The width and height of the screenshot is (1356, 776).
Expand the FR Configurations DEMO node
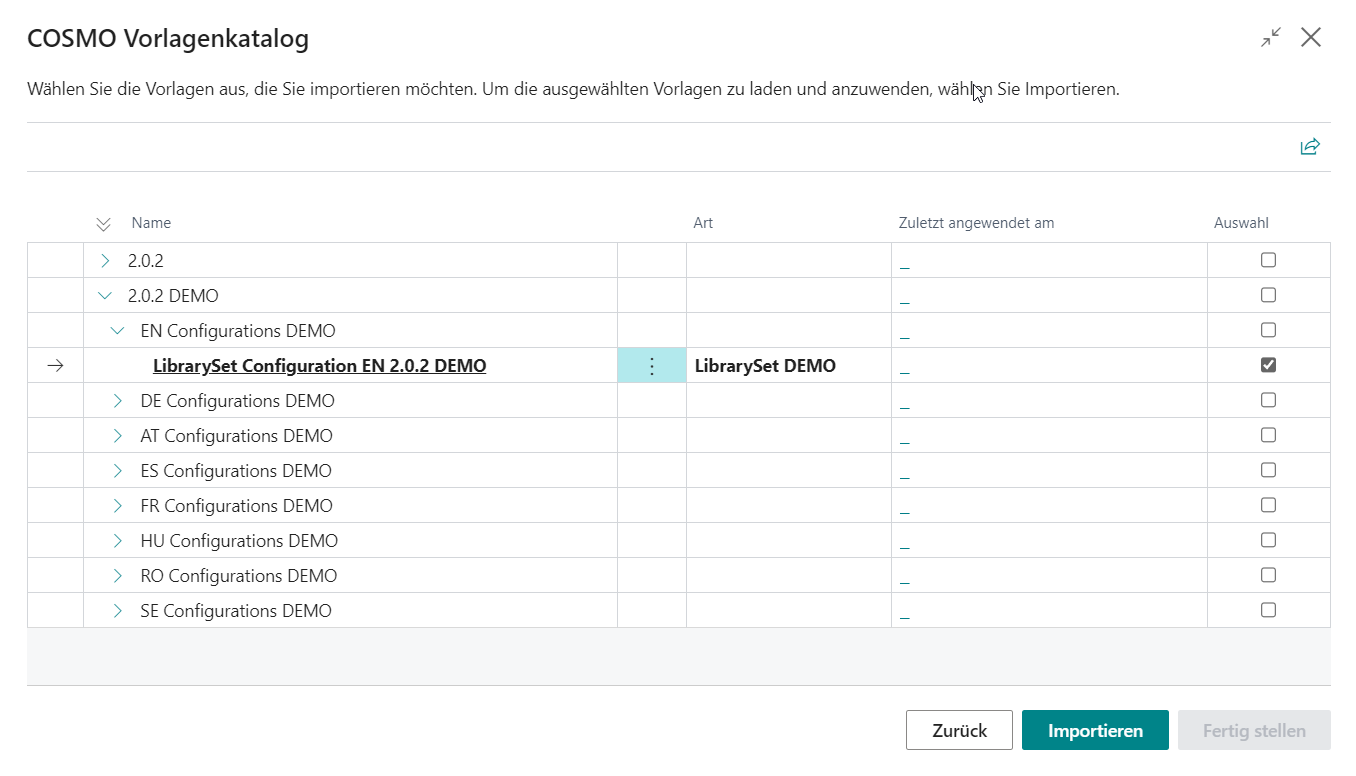[118, 506]
